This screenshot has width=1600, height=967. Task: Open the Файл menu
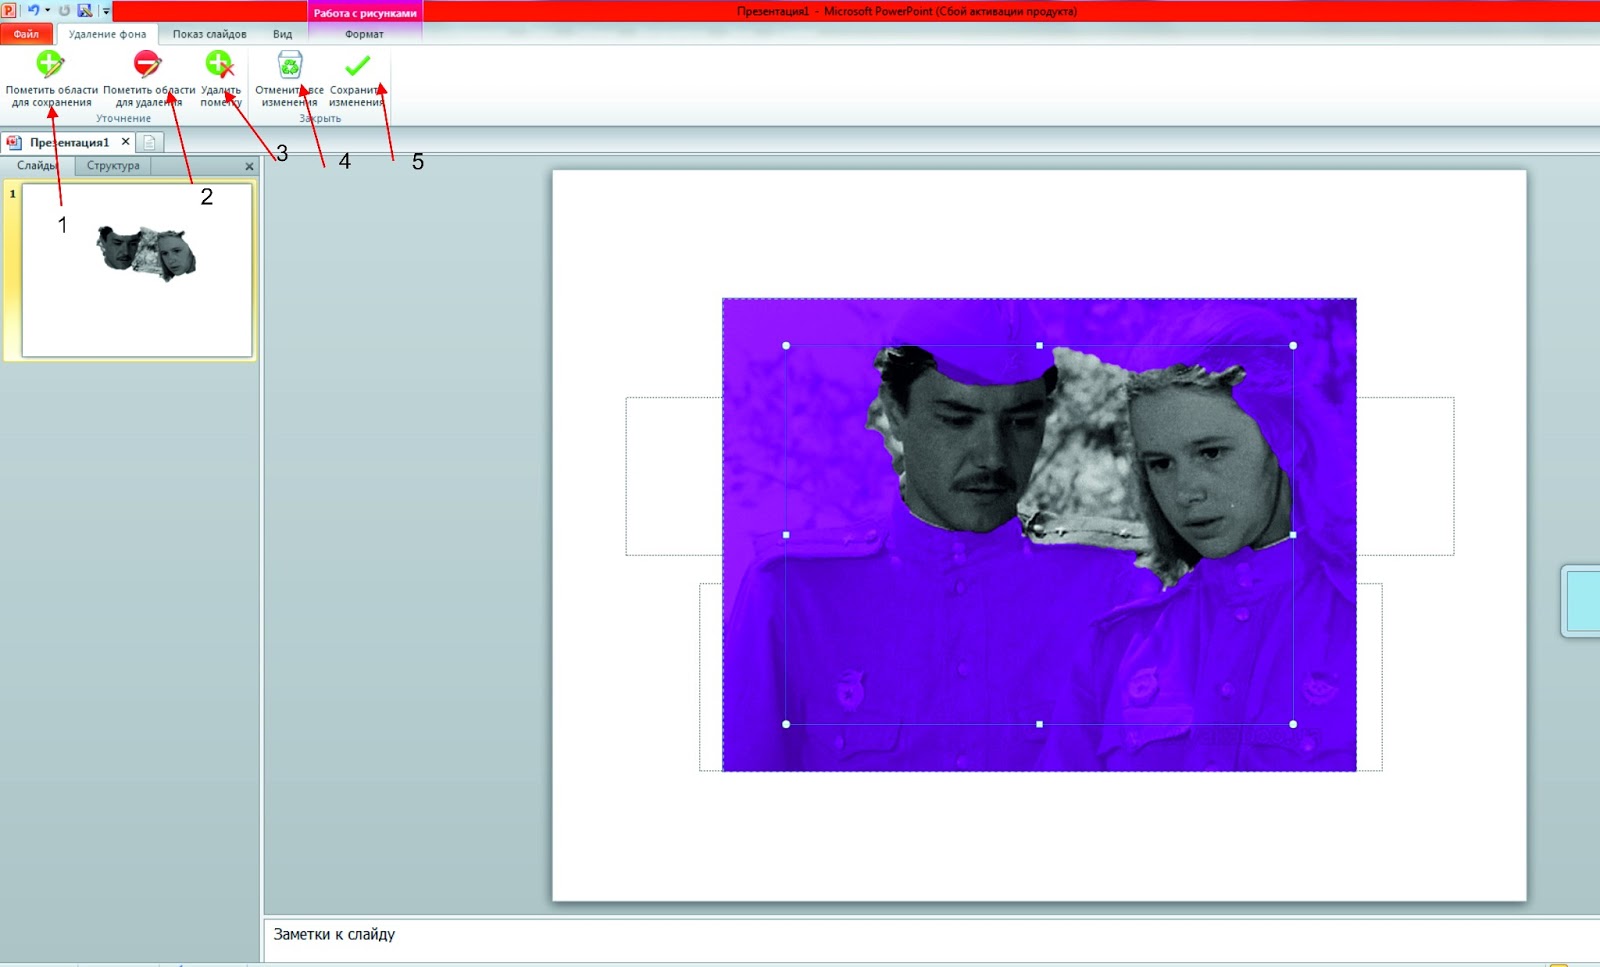coord(26,34)
